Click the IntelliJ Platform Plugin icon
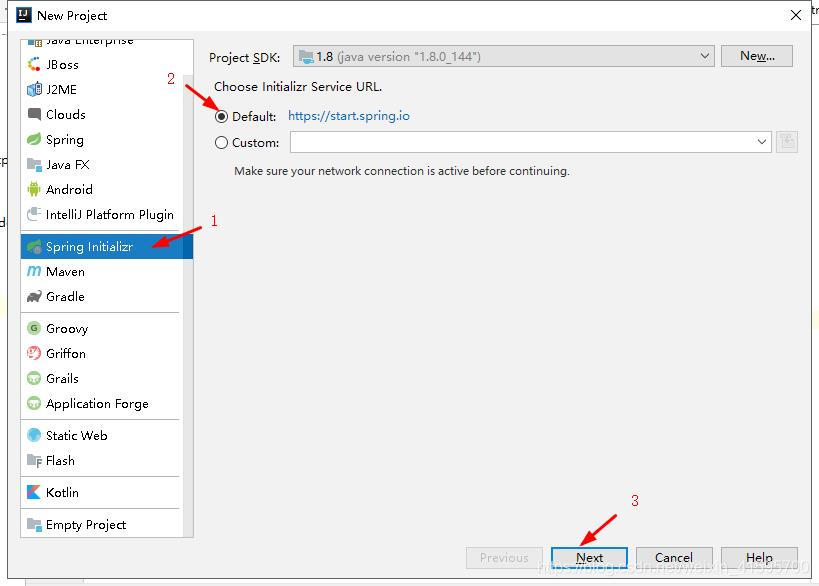Viewport: 819px width, 586px height. (x=34, y=214)
